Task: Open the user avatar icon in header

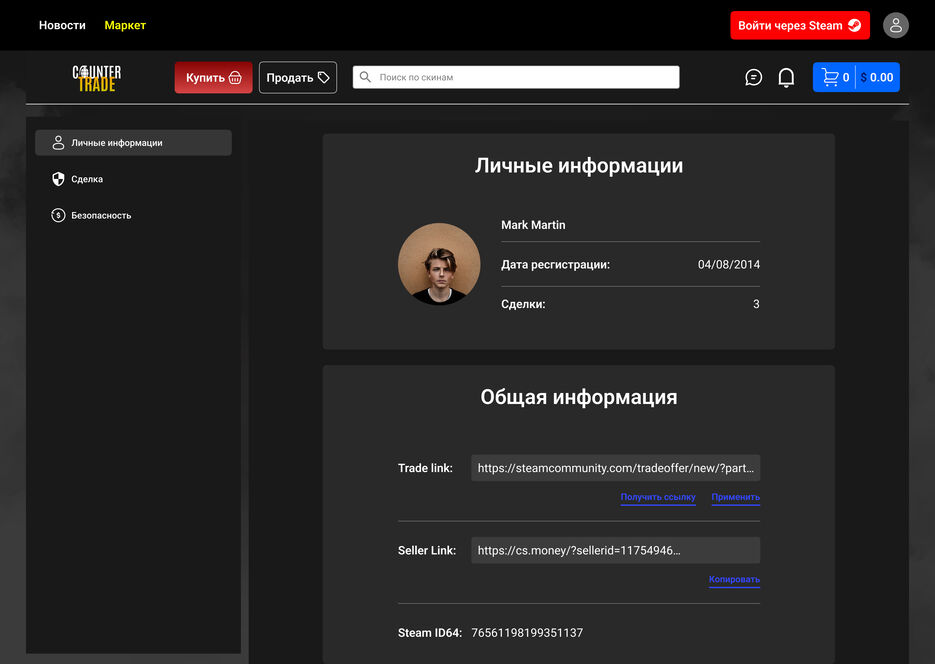Action: pos(895,26)
